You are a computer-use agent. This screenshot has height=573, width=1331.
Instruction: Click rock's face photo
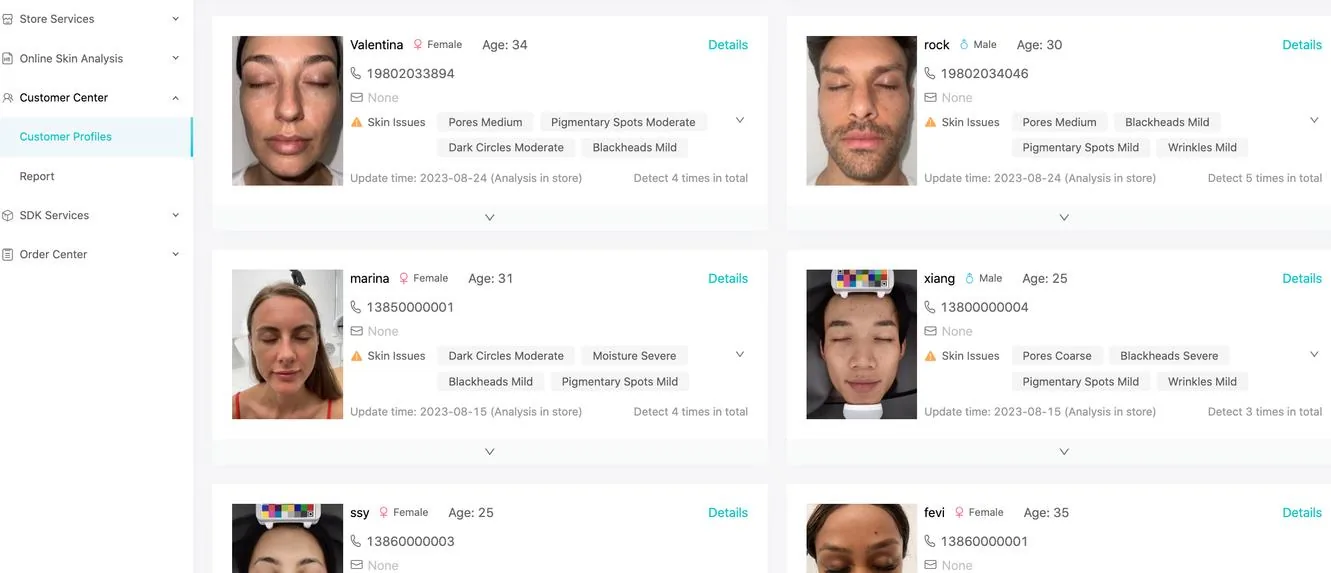point(862,111)
